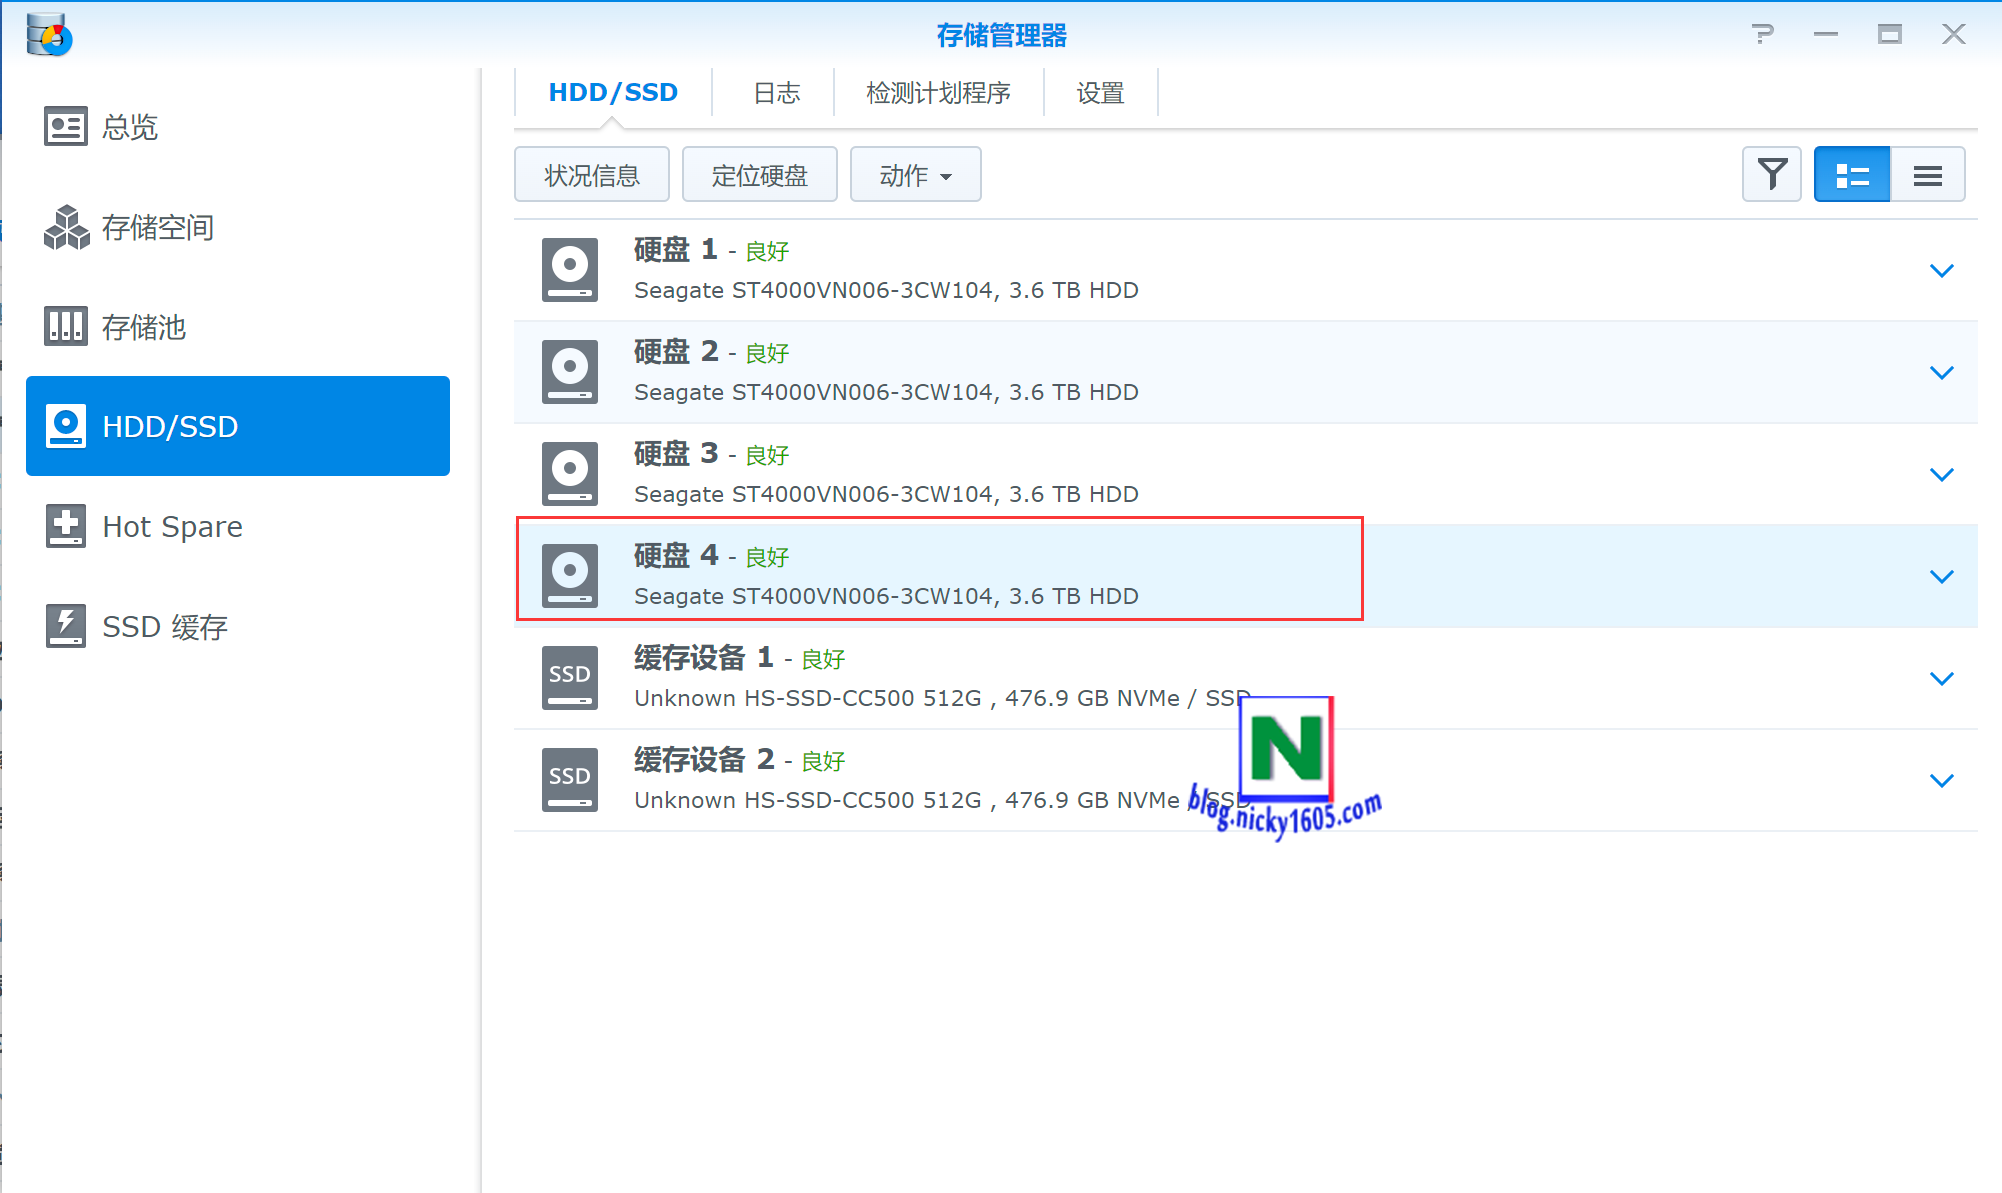Click the Hot Spare plus-disk icon

[66, 526]
